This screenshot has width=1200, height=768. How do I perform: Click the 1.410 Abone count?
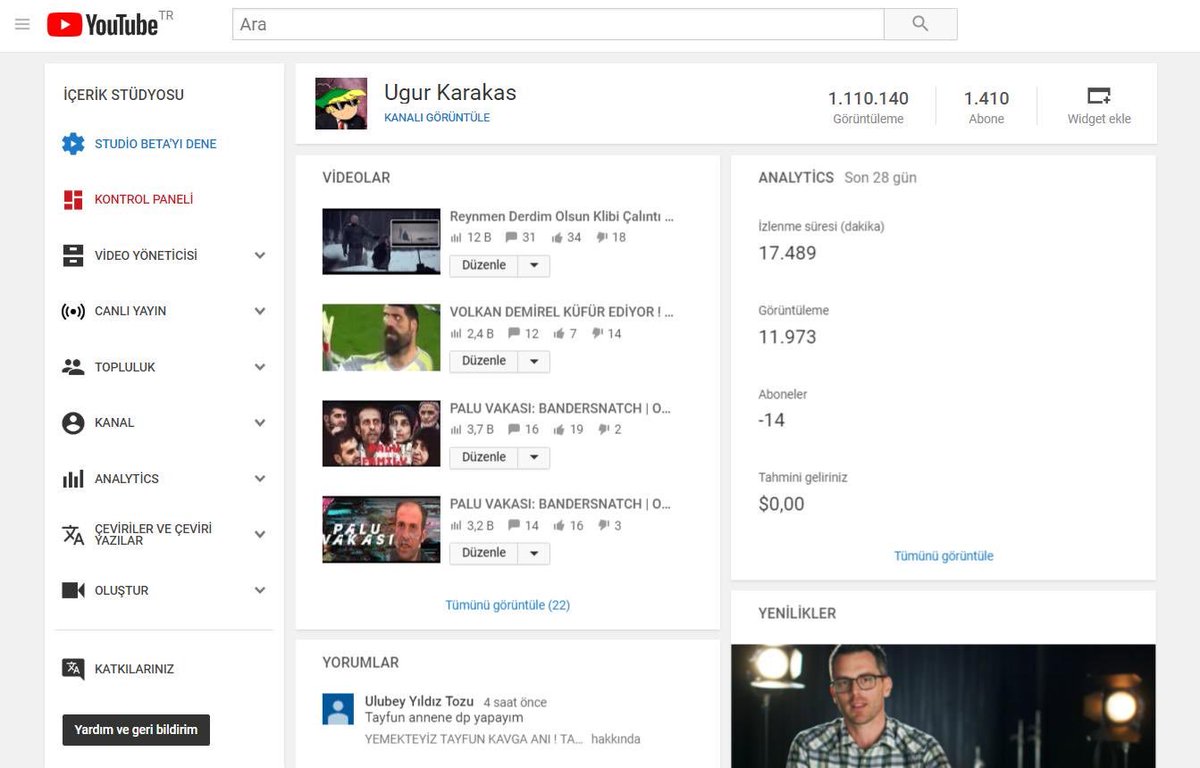click(x=986, y=99)
